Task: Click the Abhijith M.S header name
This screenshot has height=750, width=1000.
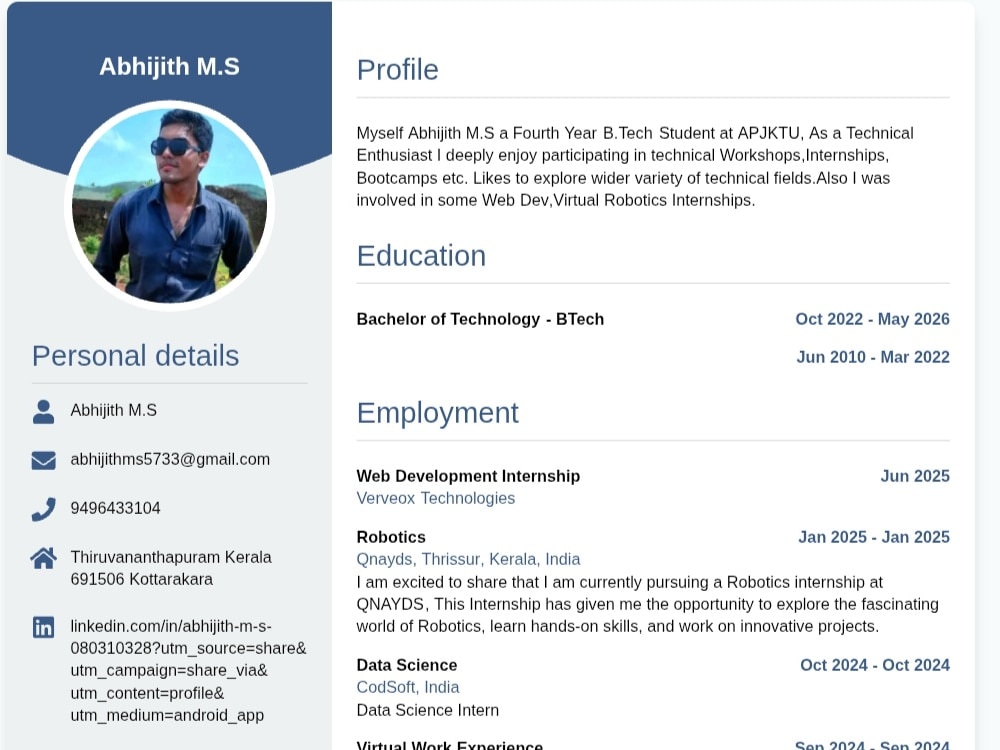Action: coord(170,66)
